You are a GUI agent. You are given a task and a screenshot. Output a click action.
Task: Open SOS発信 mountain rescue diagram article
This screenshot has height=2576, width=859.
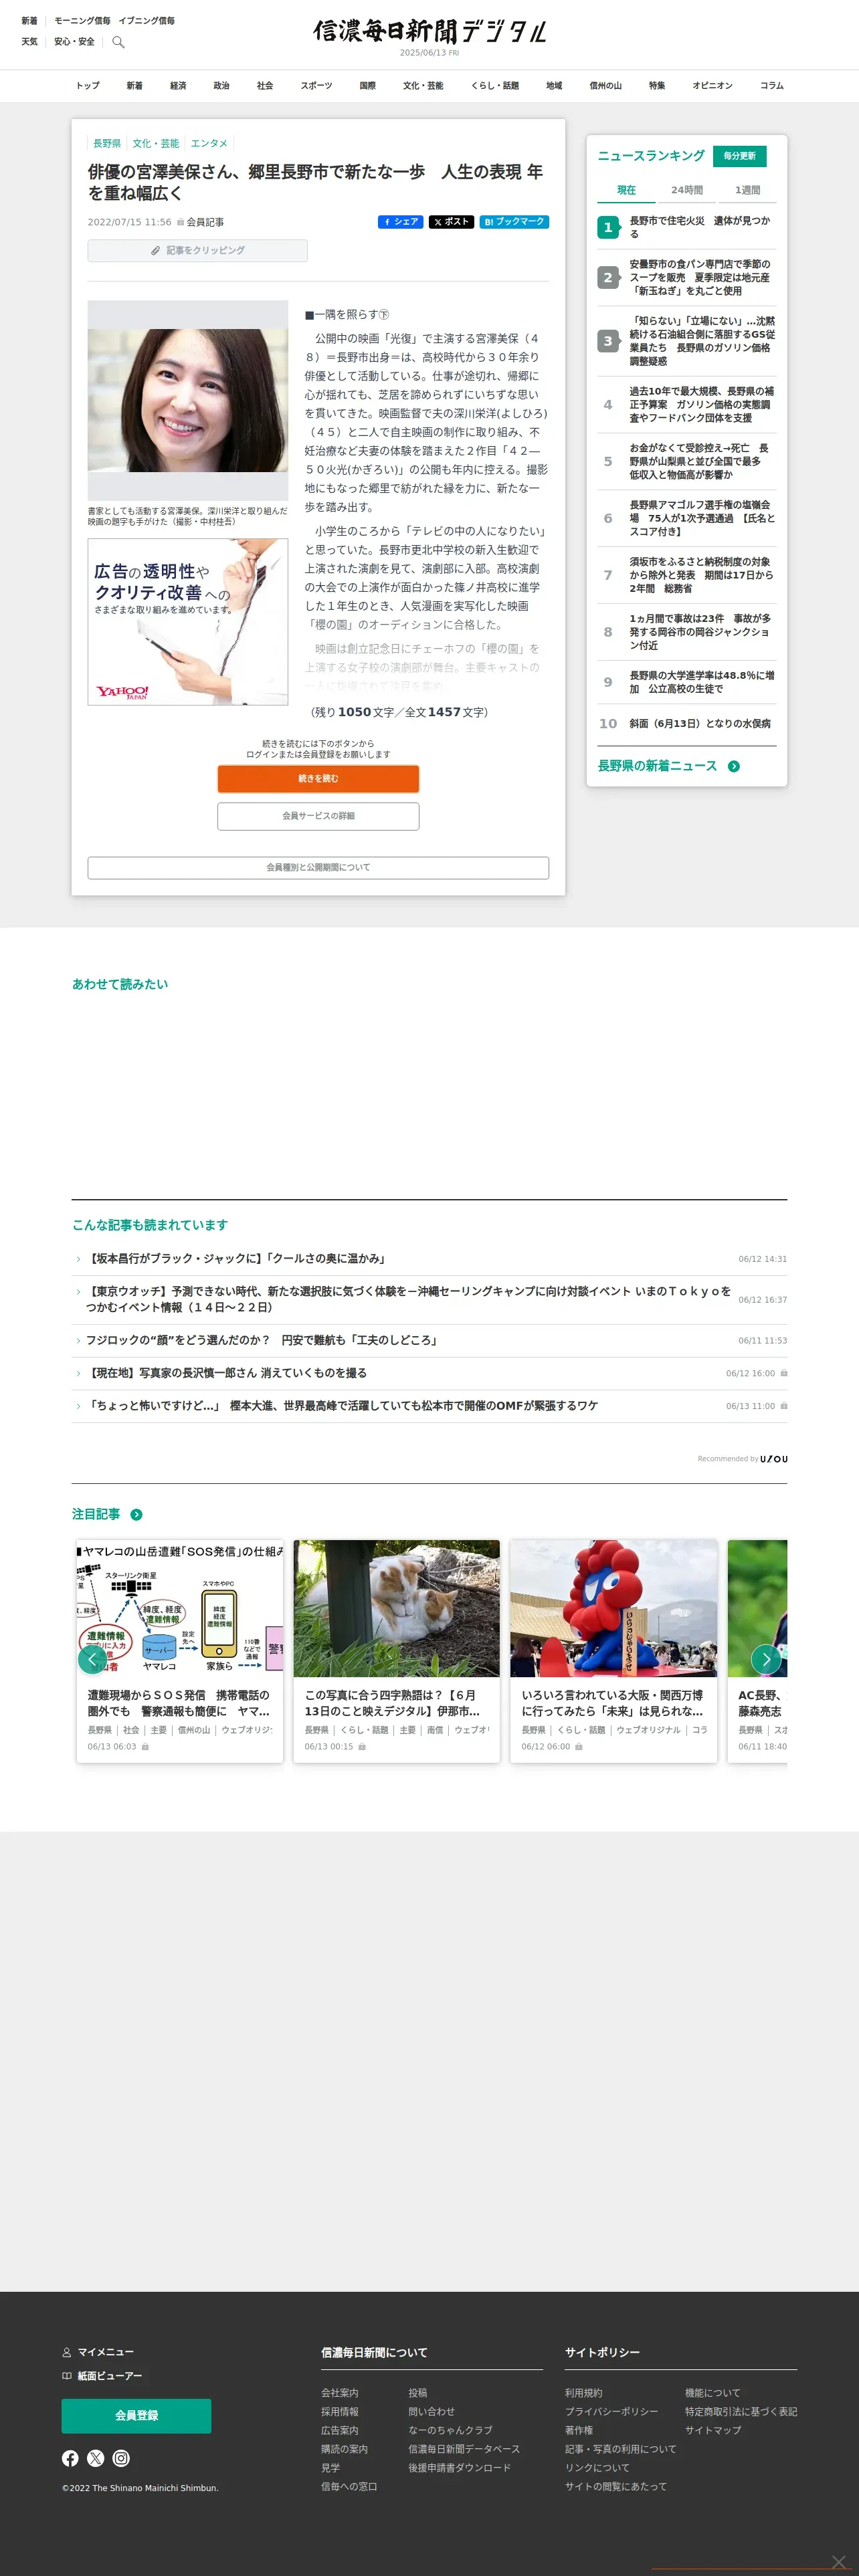point(180,1608)
